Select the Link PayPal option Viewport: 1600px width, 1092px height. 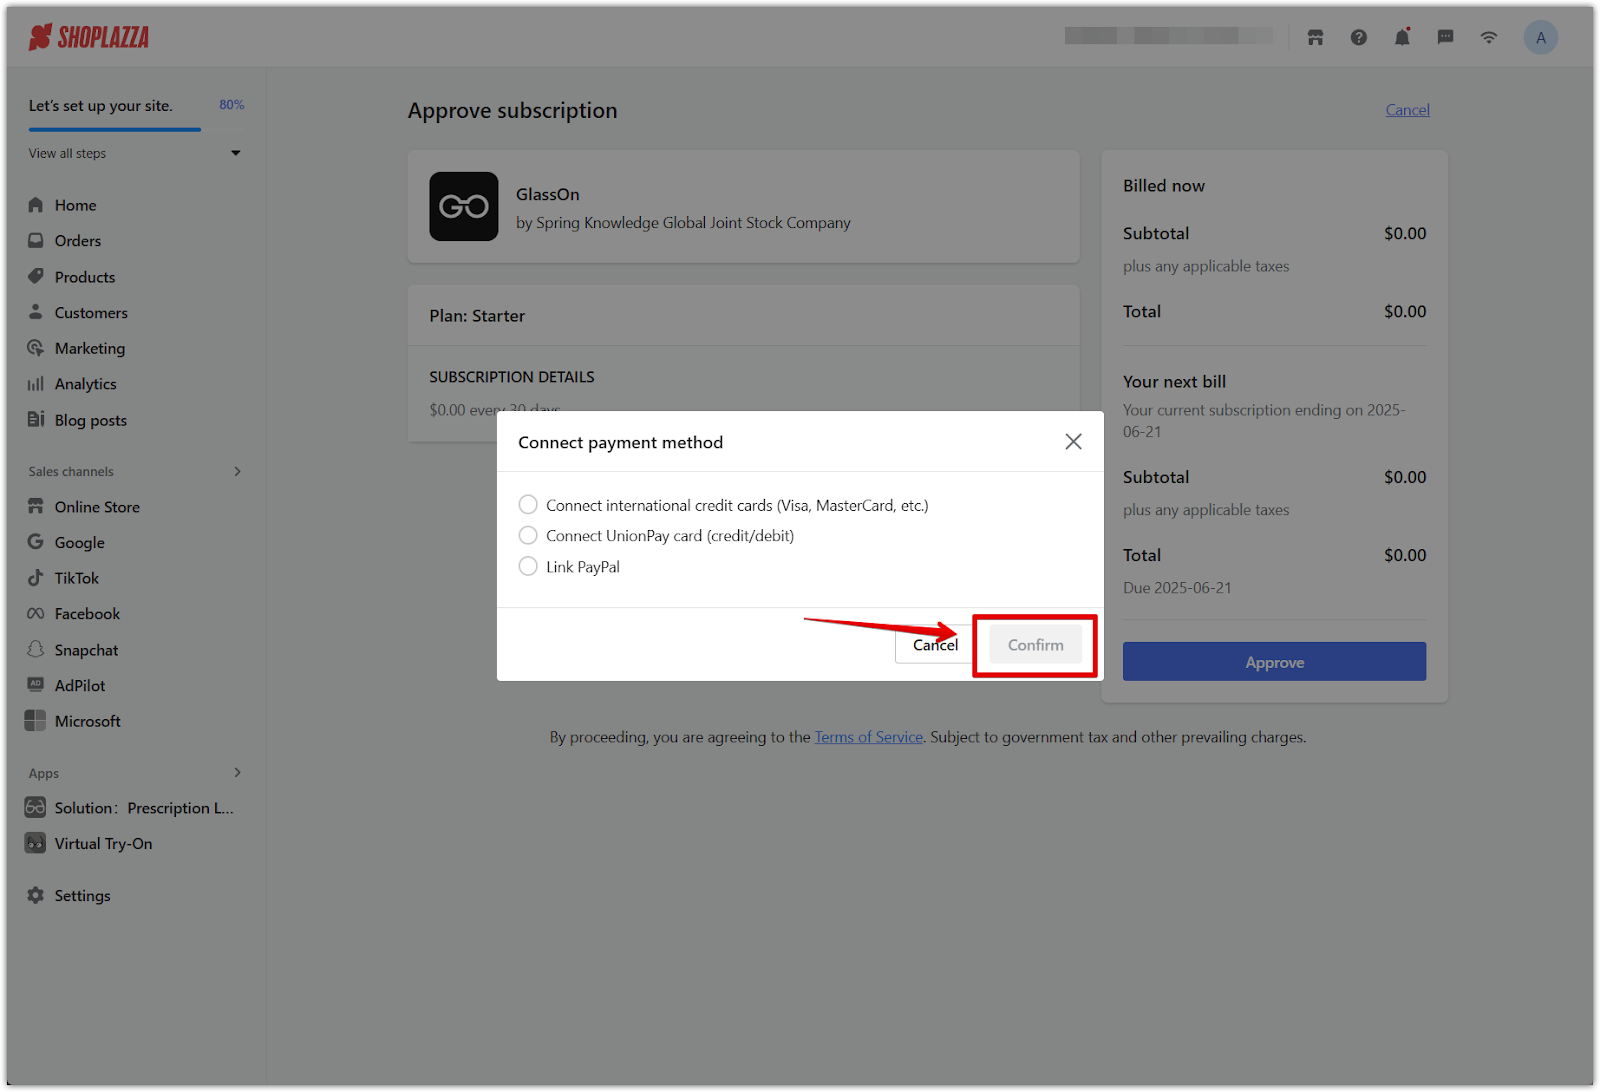click(528, 567)
